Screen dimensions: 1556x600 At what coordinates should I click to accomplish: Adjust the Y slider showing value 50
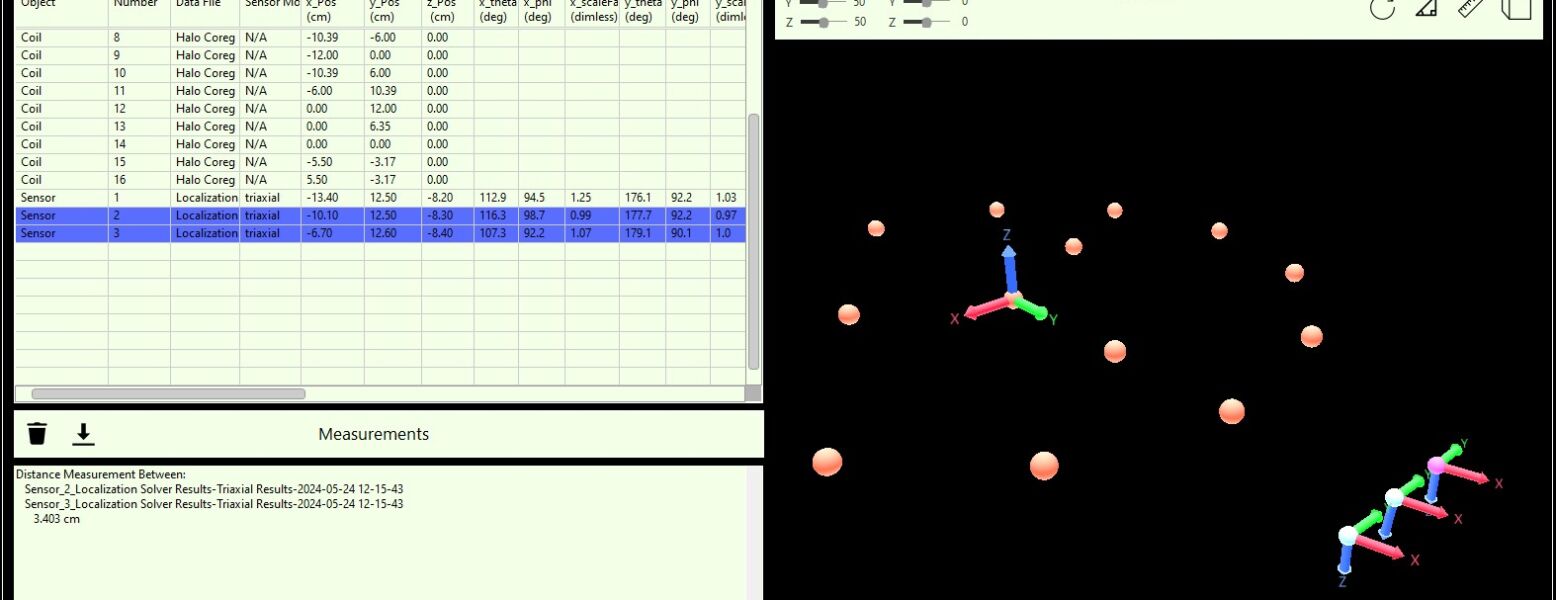(x=824, y=3)
